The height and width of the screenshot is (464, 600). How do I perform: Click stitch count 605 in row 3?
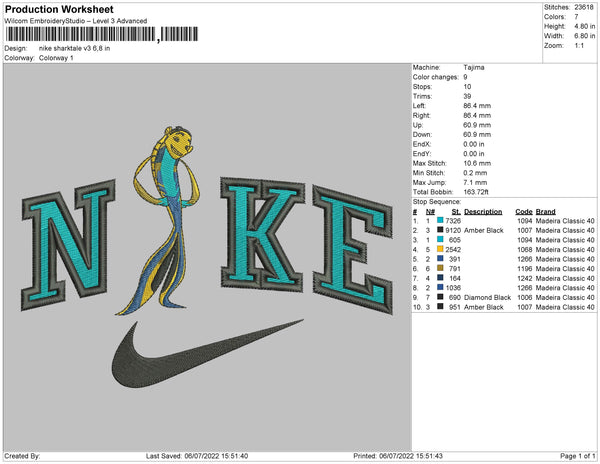[455, 240]
